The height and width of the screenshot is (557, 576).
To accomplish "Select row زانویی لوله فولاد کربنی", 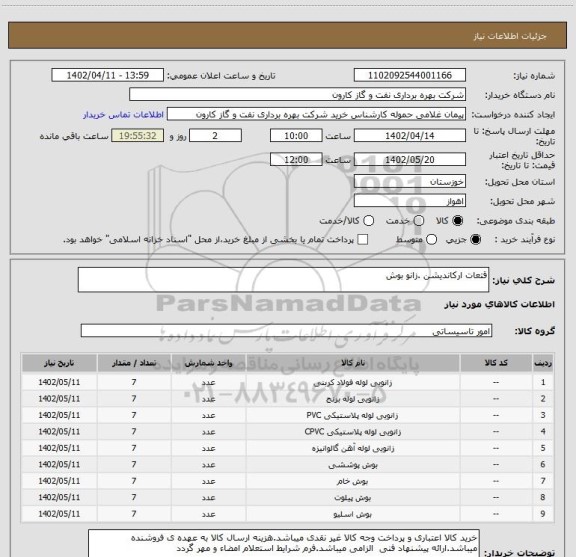I will [288, 382].
